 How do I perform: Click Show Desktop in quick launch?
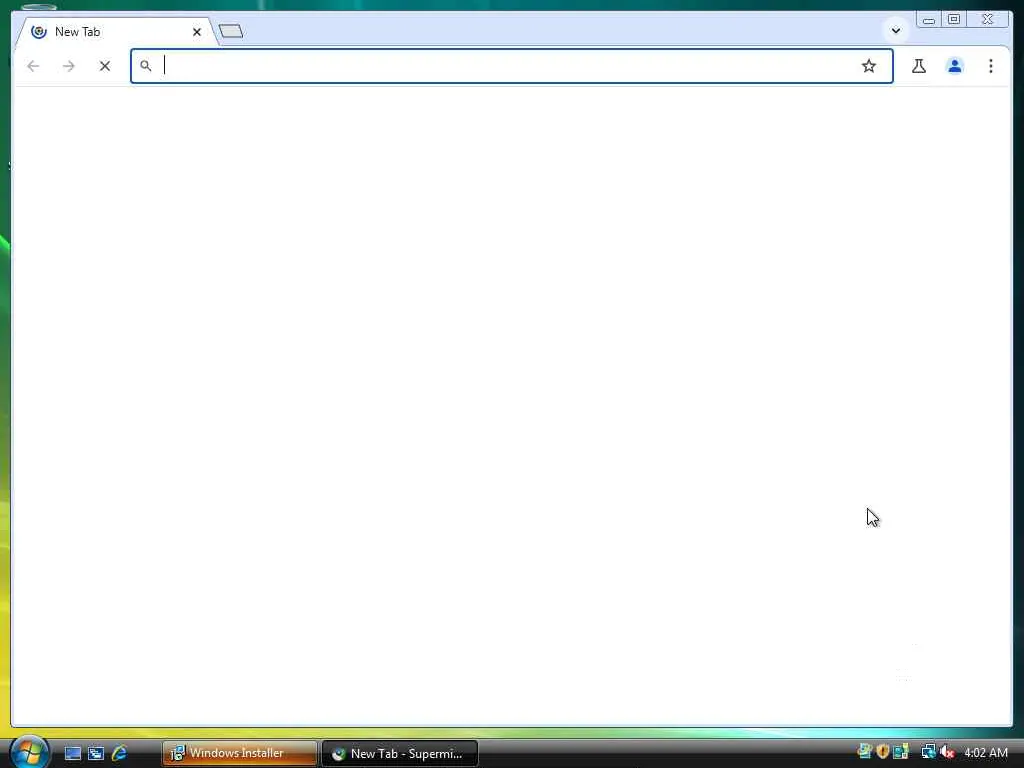[x=72, y=753]
